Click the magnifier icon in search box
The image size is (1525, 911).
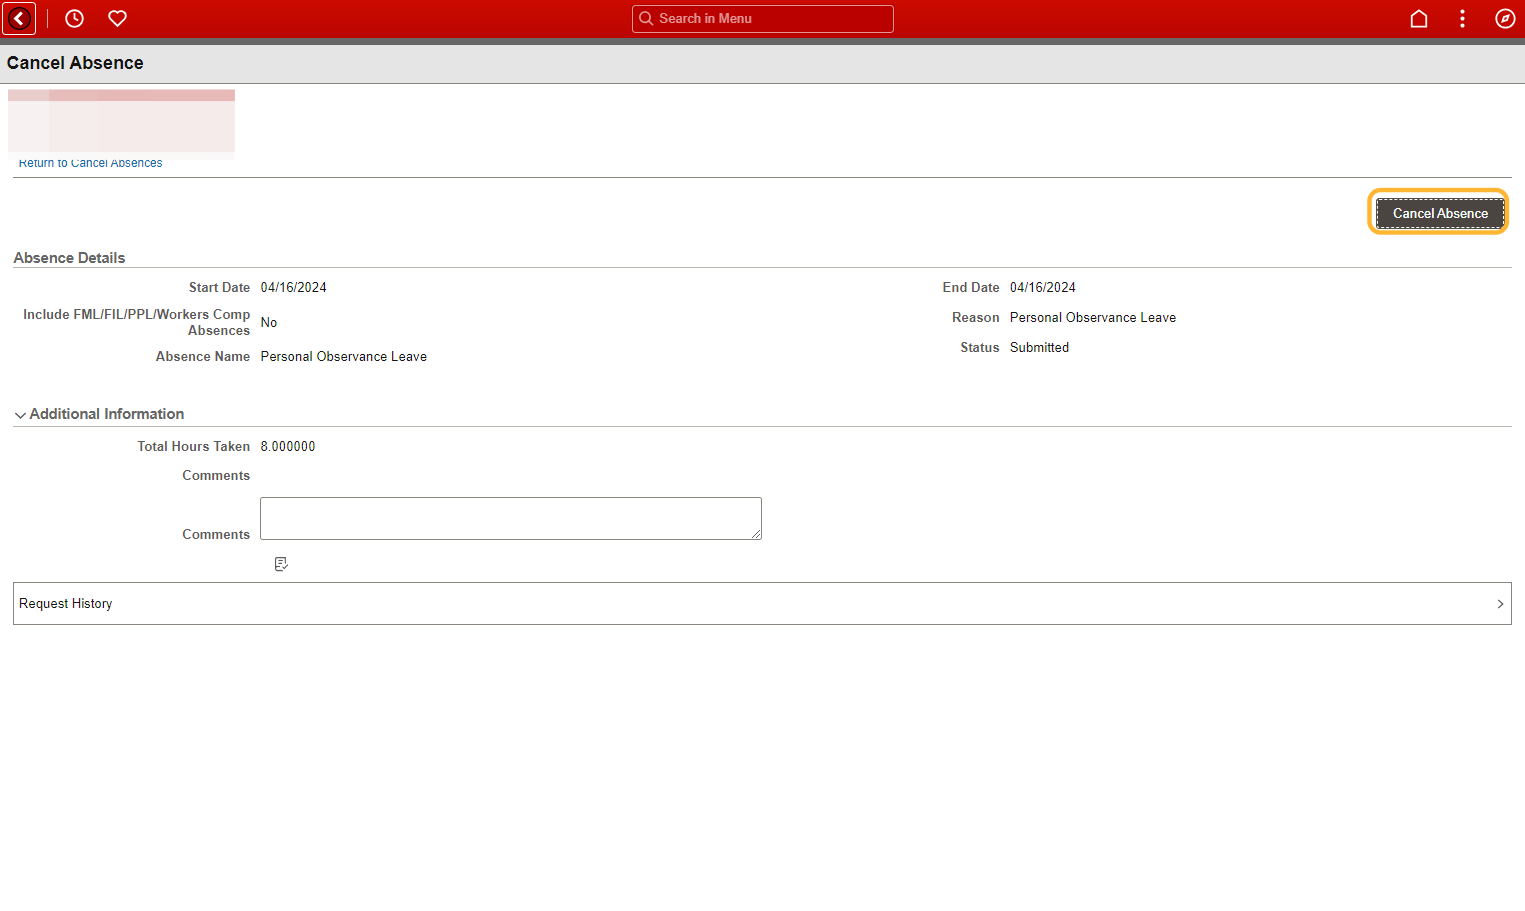point(646,18)
